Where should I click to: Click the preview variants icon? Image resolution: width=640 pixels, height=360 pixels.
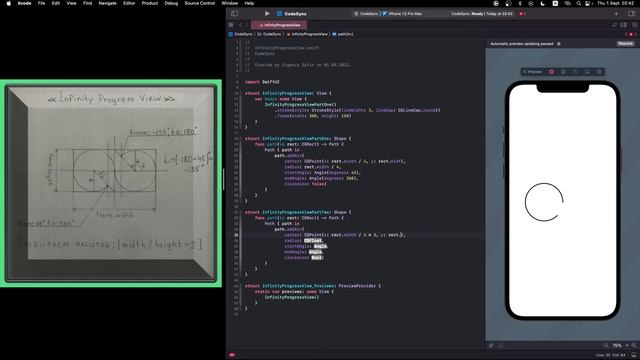[x=600, y=72]
